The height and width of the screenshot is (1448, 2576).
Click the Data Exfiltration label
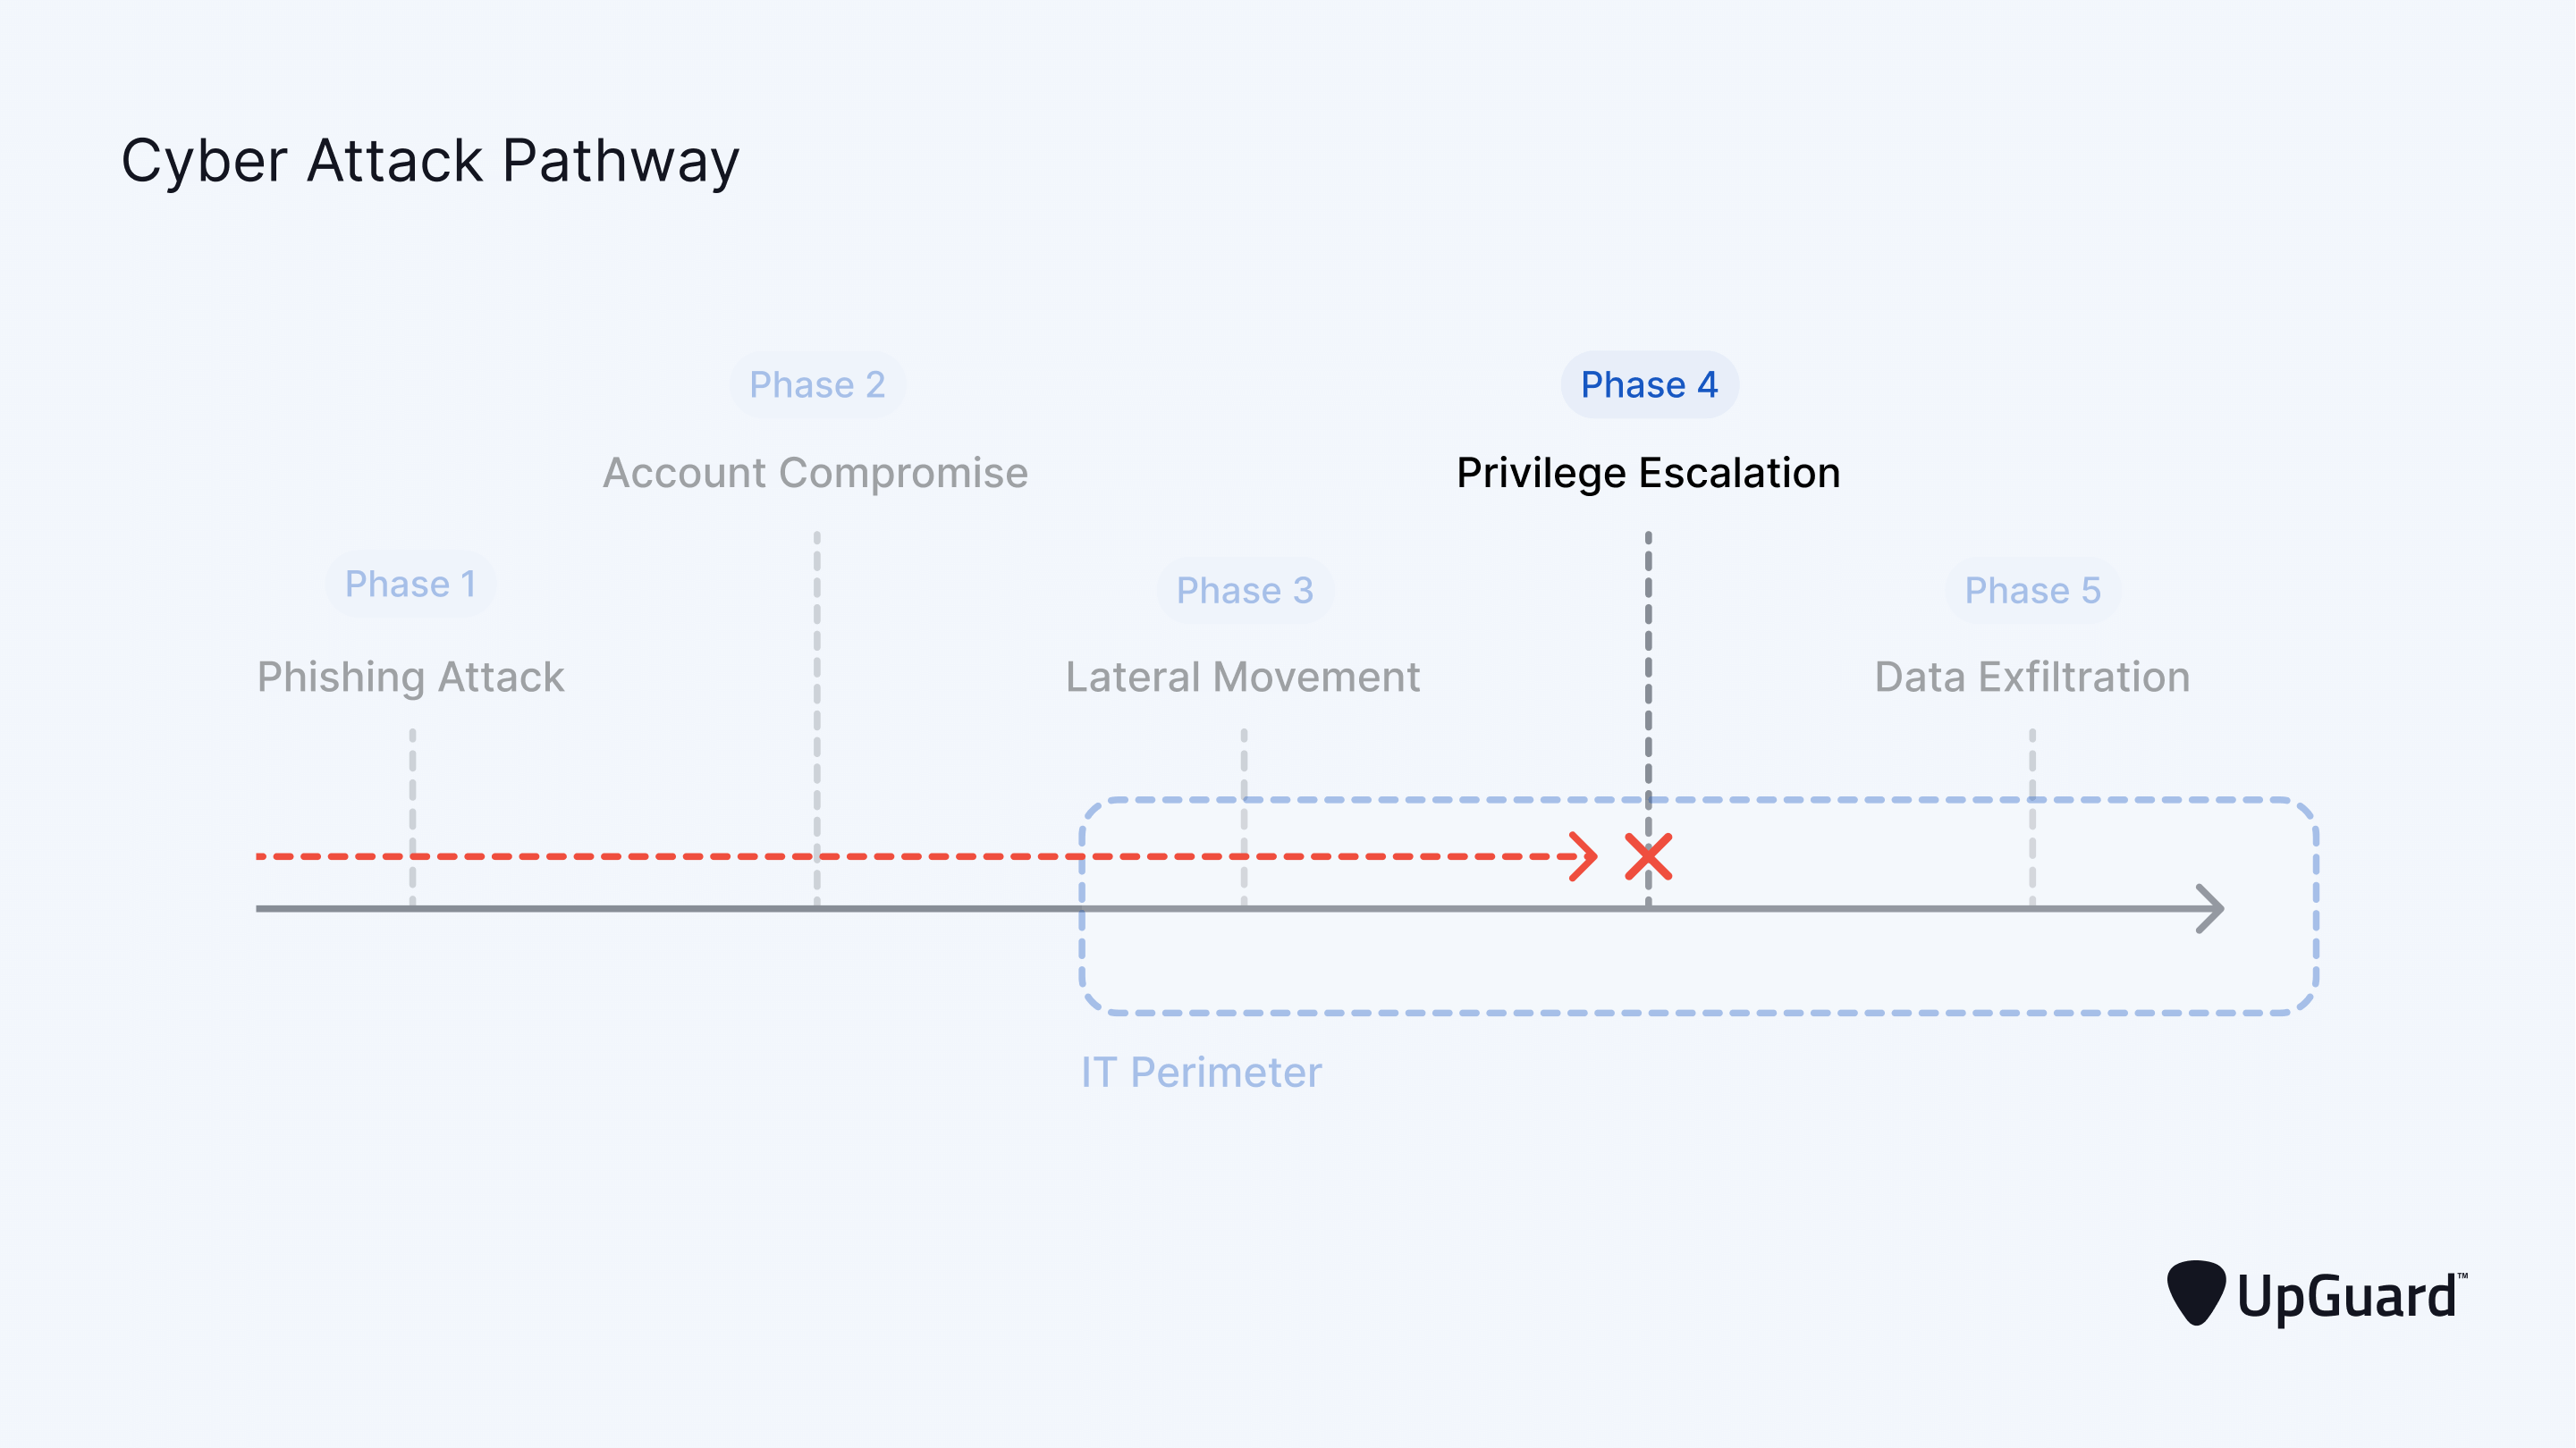coord(2032,678)
